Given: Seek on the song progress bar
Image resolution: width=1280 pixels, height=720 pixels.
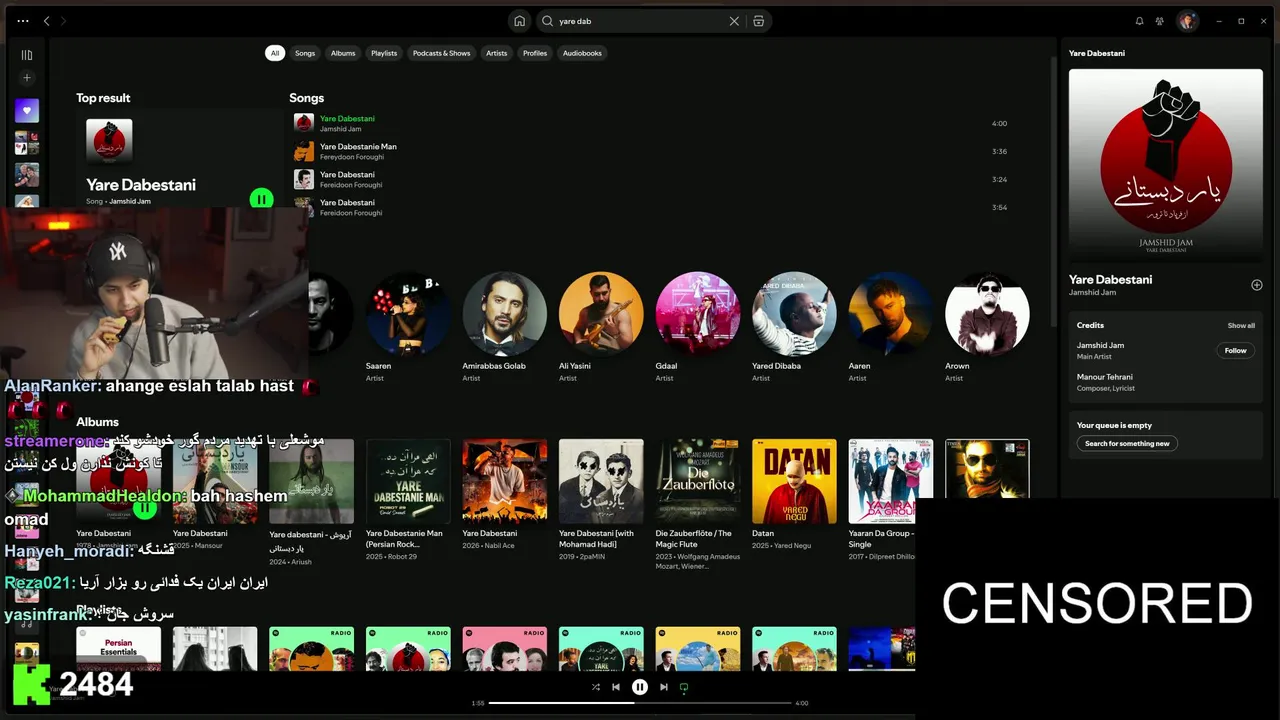Looking at the screenshot, I should 640,703.
